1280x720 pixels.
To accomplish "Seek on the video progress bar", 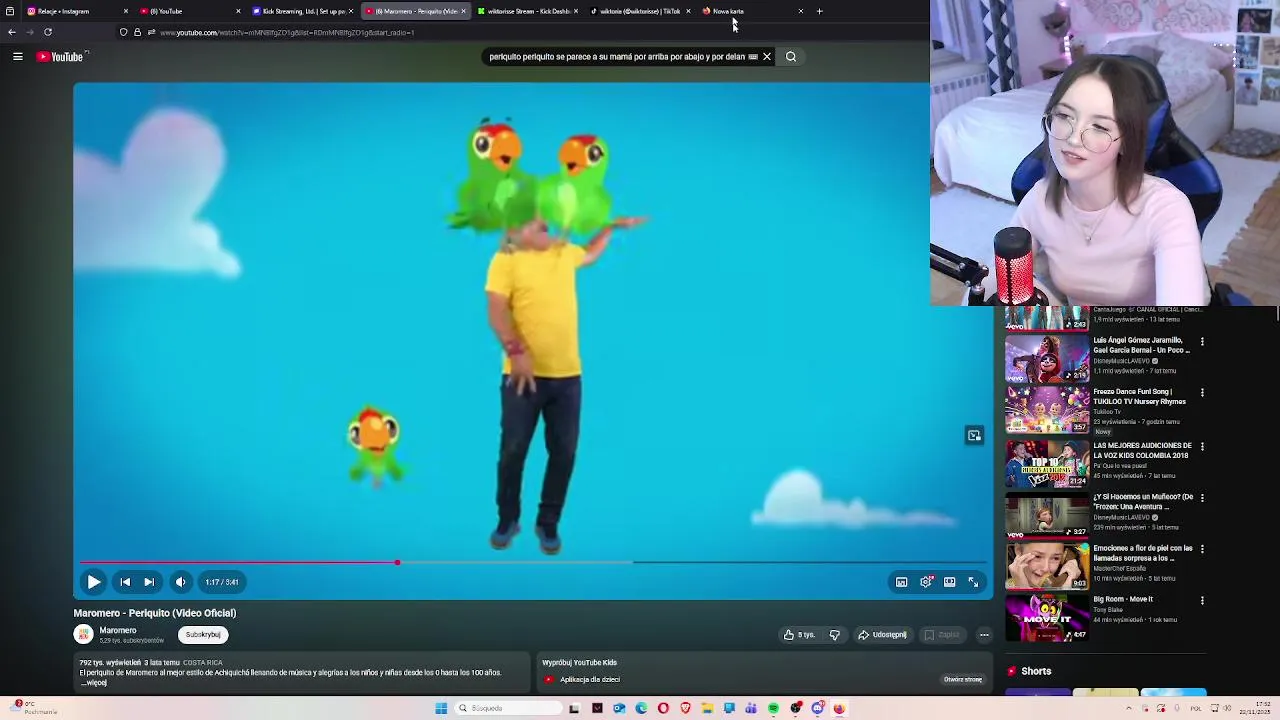I will point(533,562).
